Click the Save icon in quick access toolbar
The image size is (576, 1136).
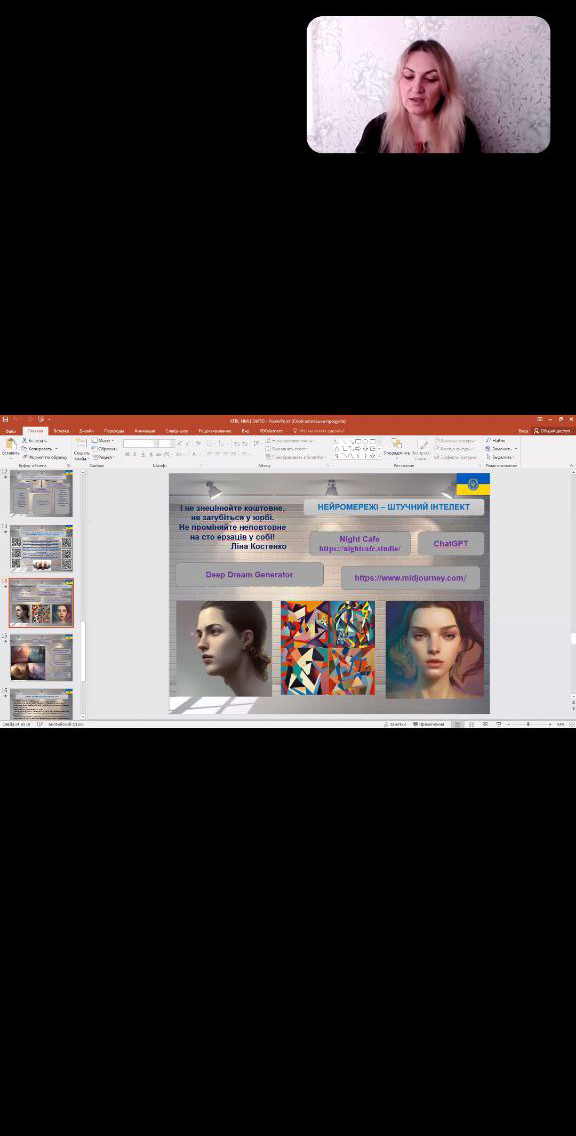tap(5, 419)
